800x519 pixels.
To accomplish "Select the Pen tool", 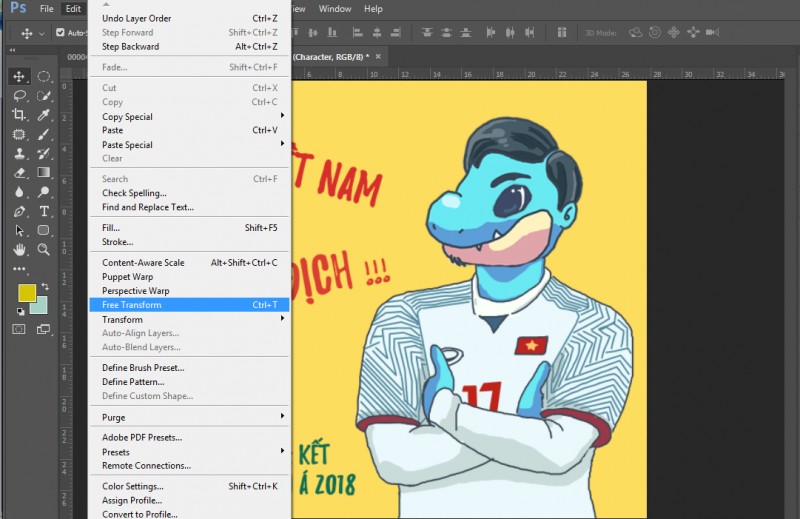I will point(19,211).
